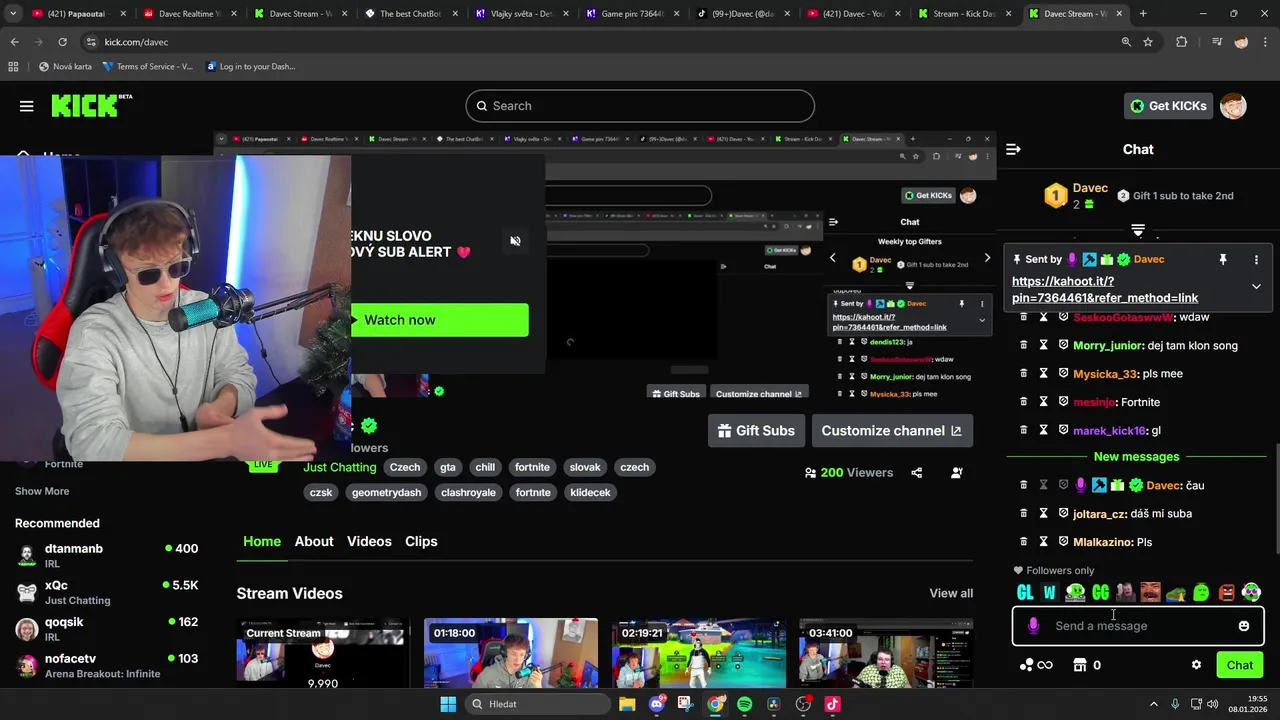Share the stream via share icon
The height and width of the screenshot is (720, 1280).
916,473
